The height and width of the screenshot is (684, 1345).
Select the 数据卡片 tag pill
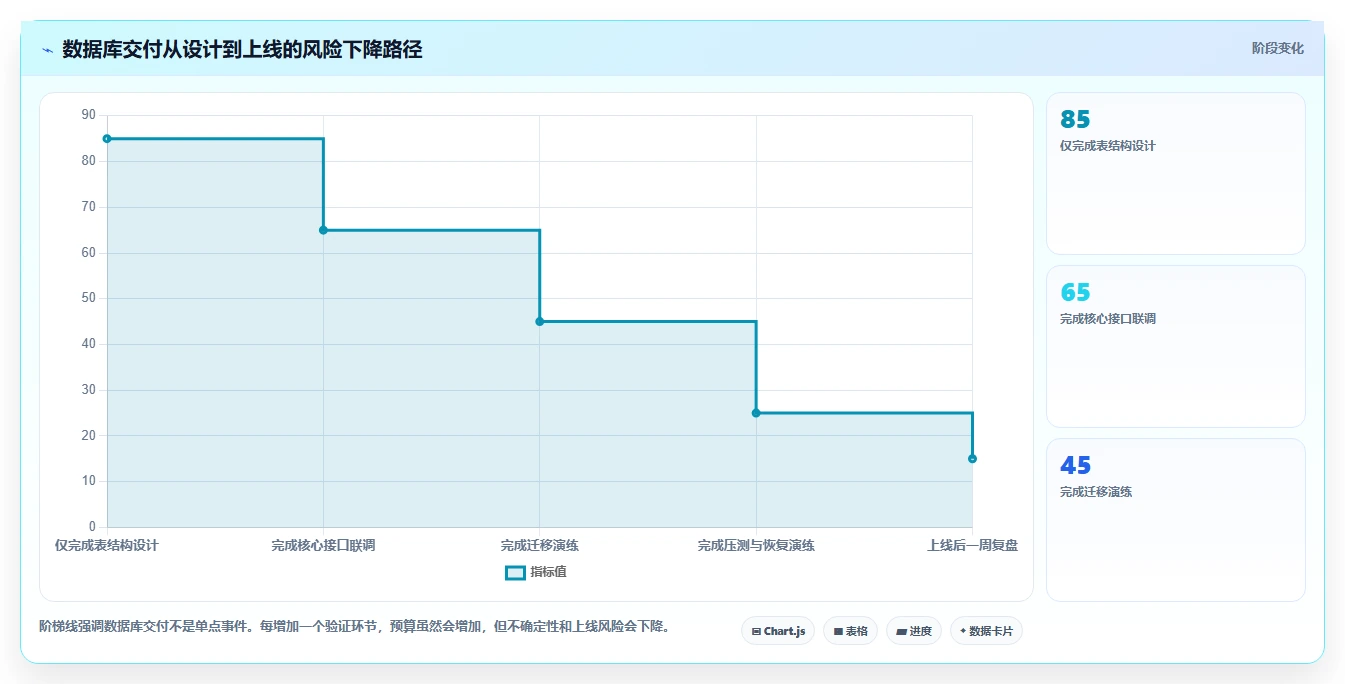(986, 631)
